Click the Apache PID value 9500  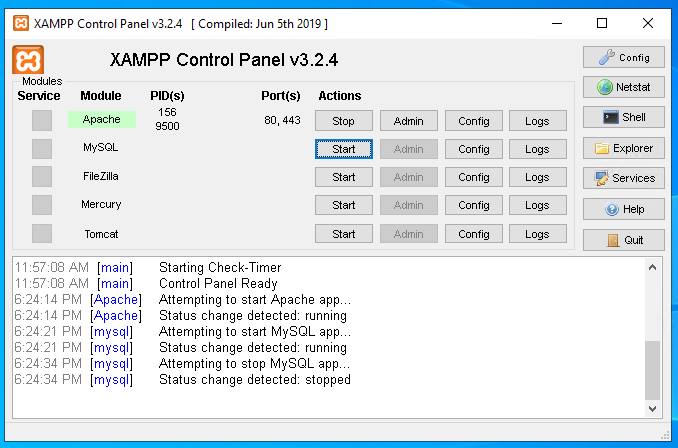(167, 126)
